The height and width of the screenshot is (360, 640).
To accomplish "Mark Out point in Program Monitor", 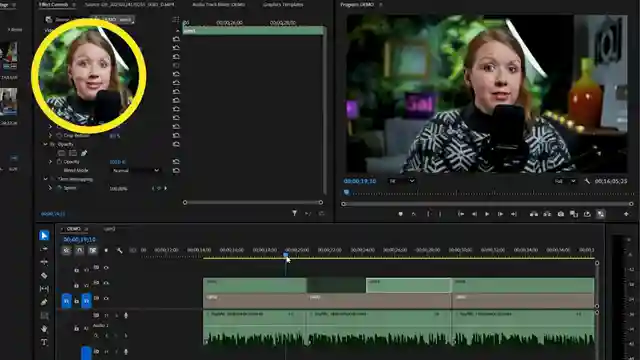I will coord(440,214).
